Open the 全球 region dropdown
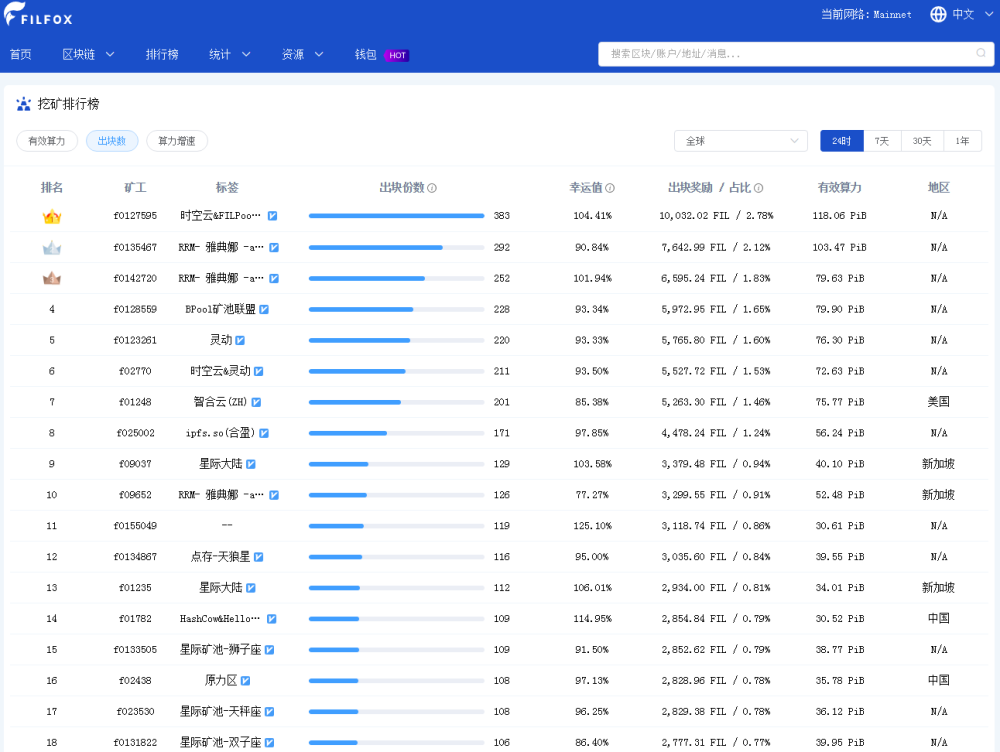Viewport: 1000px width, 752px height. pos(740,141)
